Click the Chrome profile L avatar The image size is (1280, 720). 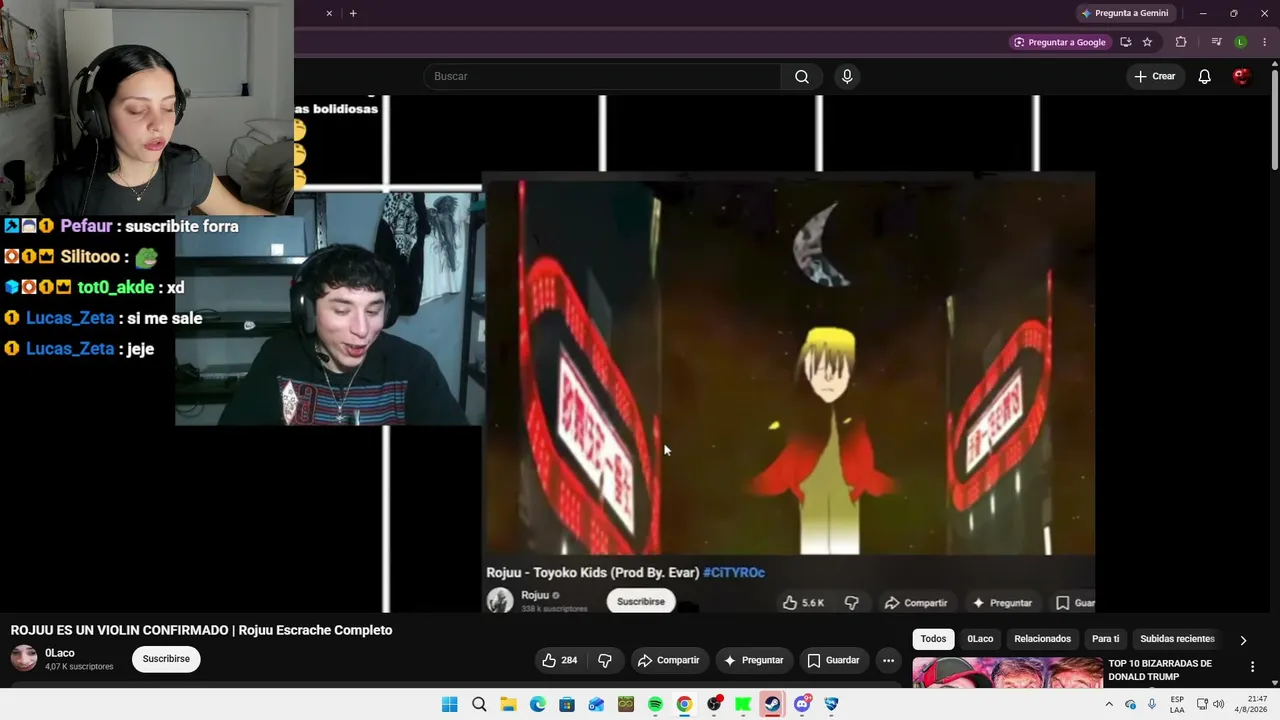tap(1240, 42)
